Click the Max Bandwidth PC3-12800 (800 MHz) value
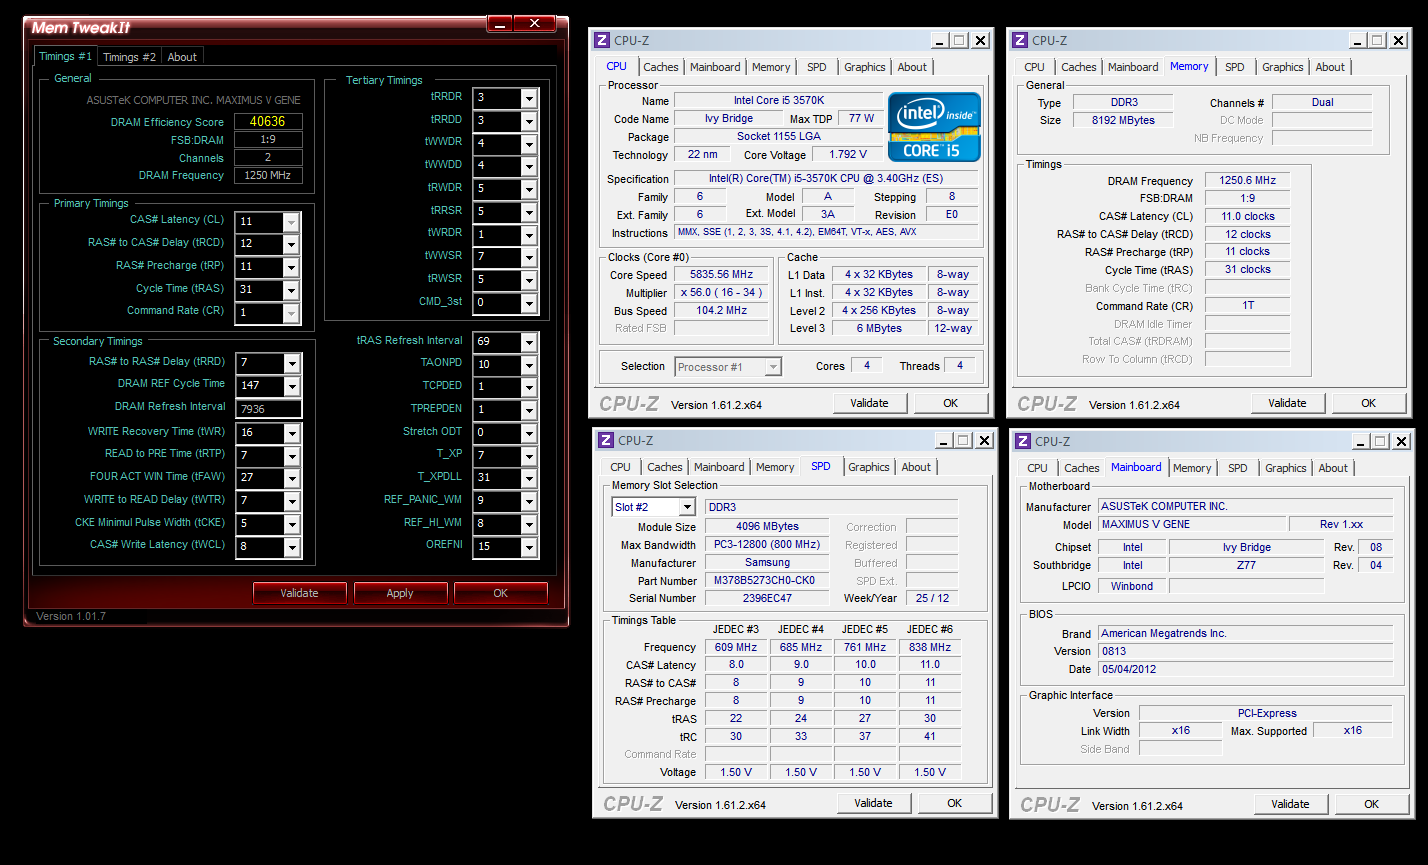The image size is (1428, 865). 766,545
